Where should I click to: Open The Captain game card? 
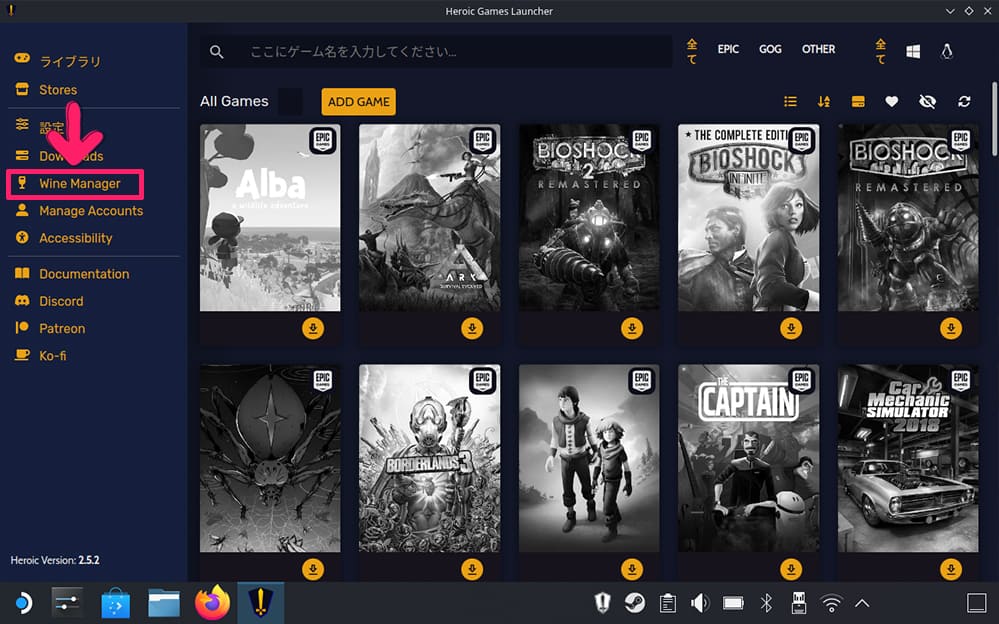coord(749,458)
